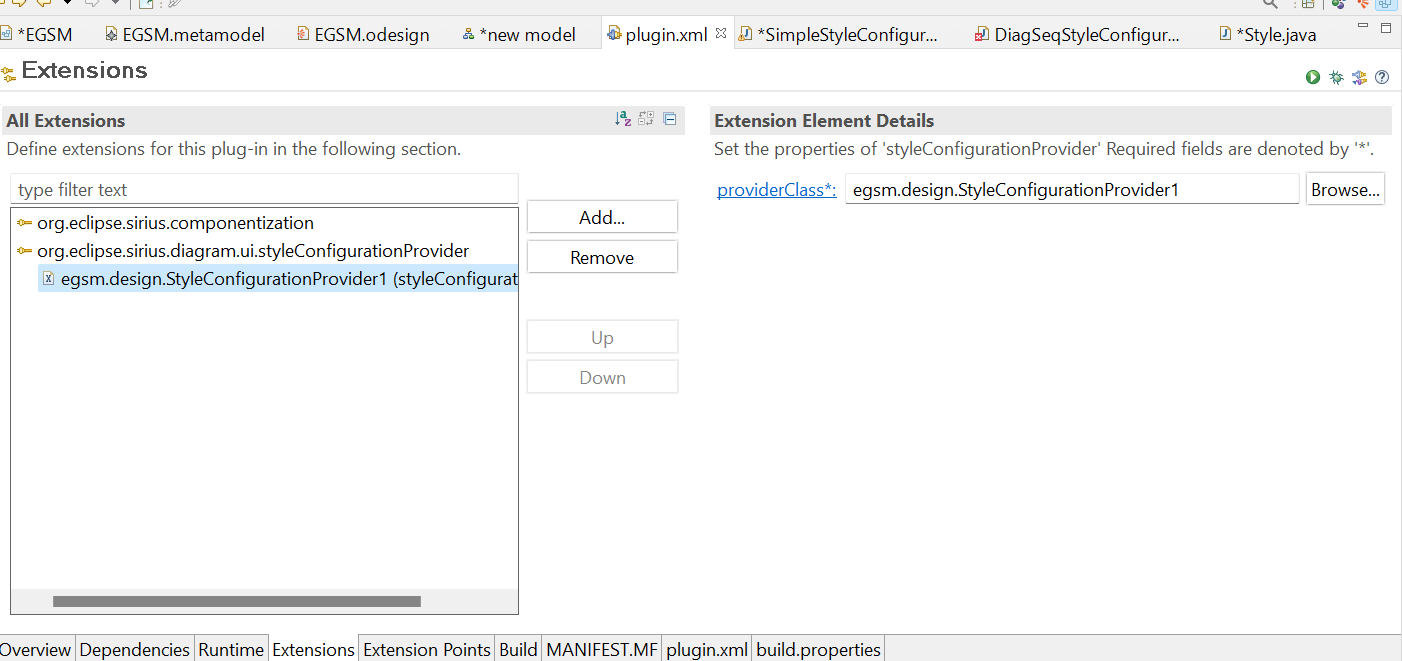Image resolution: width=1402 pixels, height=661 pixels.
Task: Open the Dependencies page tab
Action: 135,649
